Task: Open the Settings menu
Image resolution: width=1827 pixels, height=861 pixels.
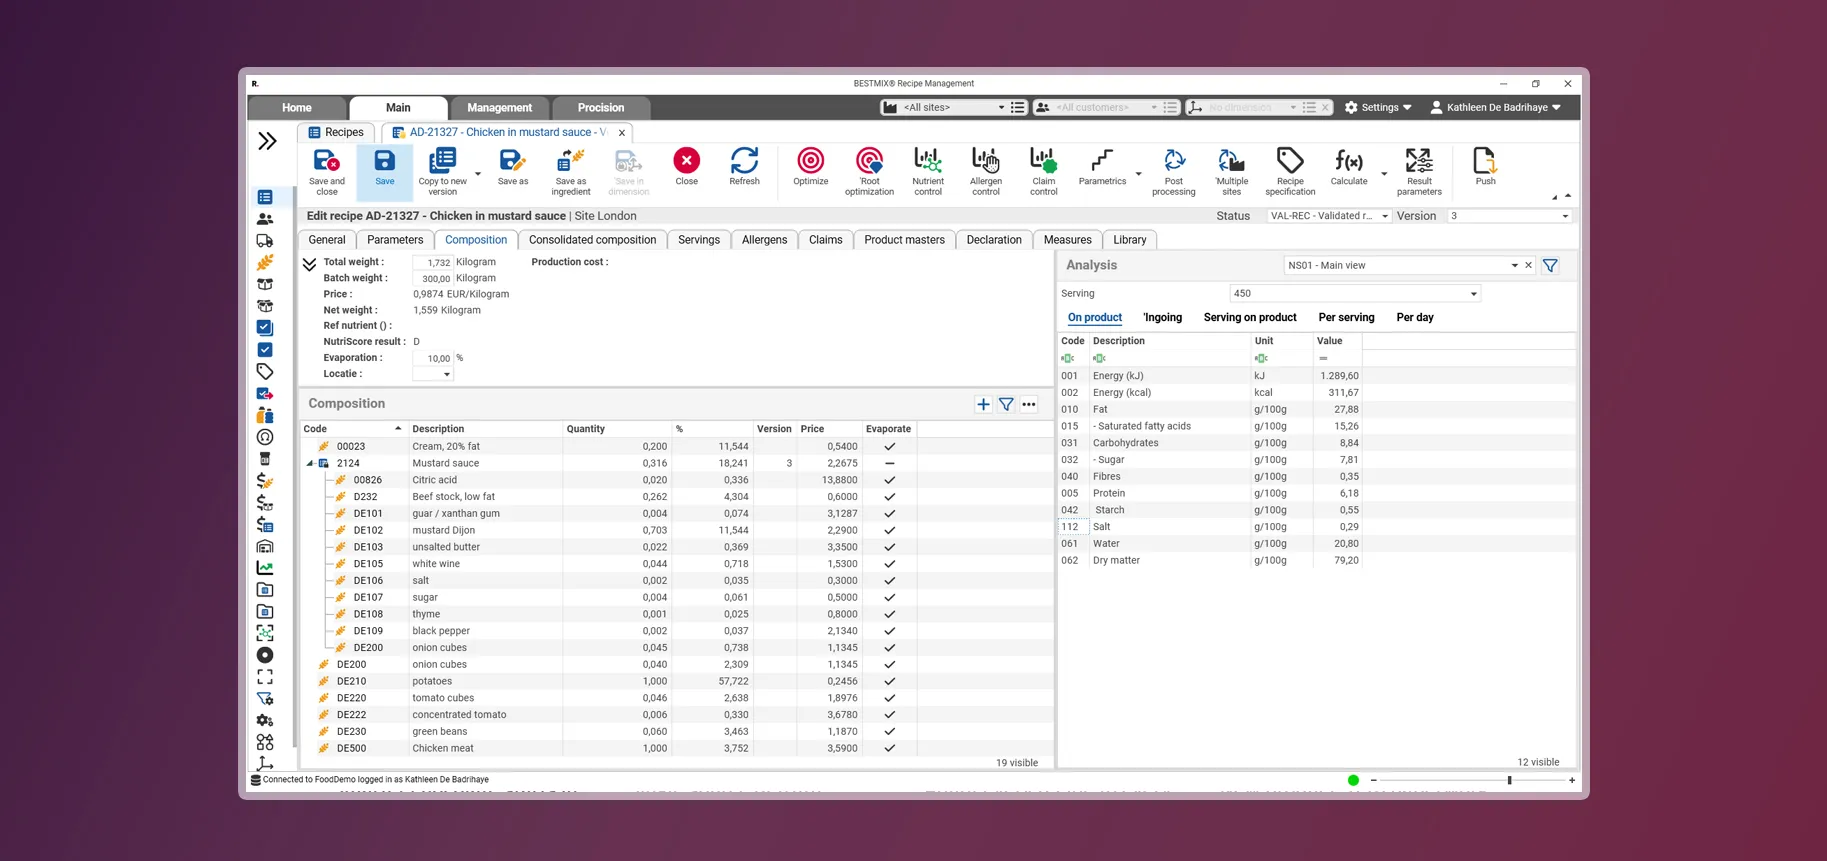Action: click(1378, 108)
